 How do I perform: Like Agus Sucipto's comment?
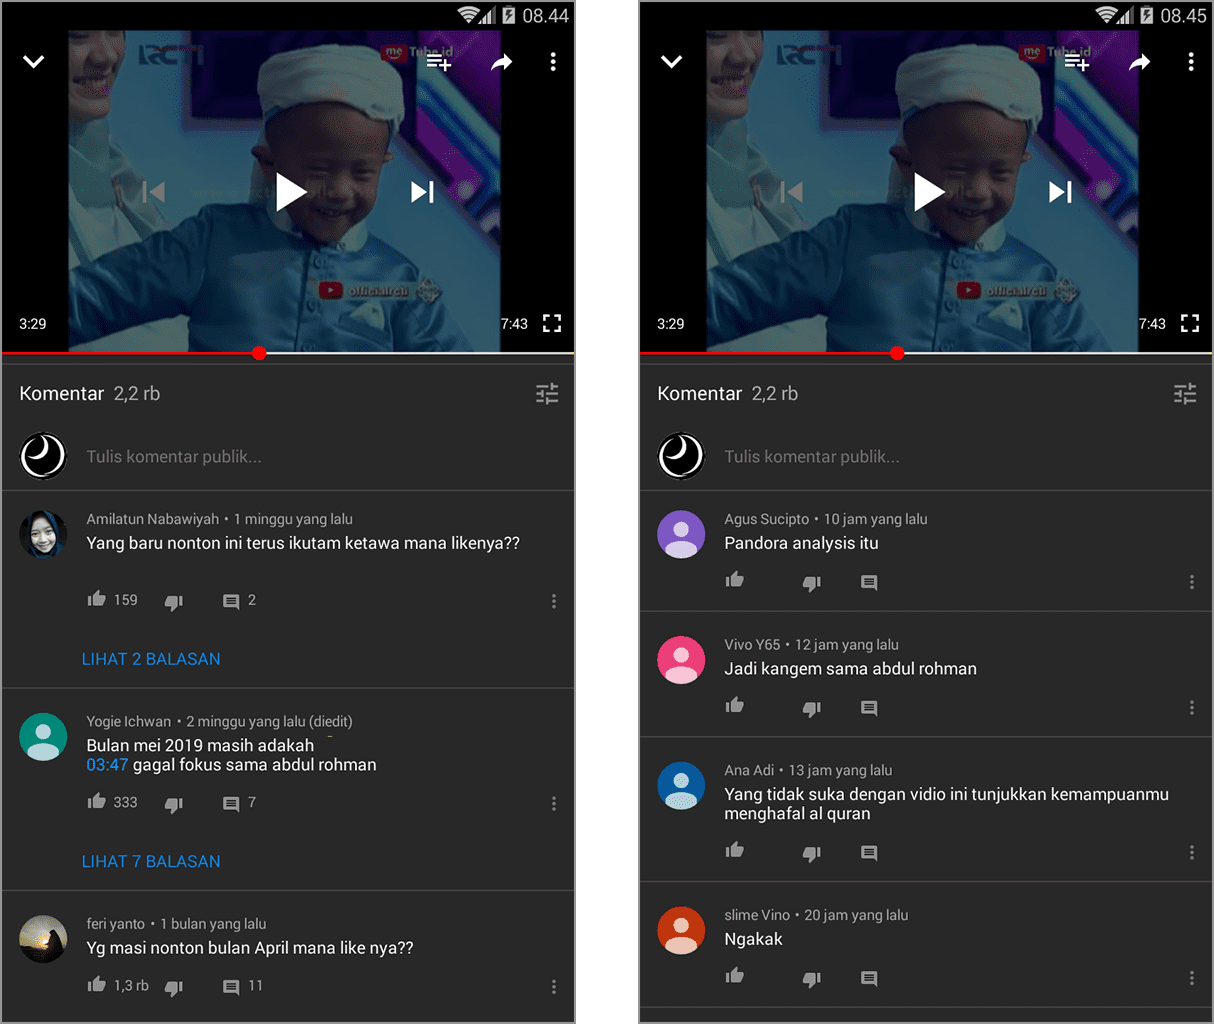735,580
